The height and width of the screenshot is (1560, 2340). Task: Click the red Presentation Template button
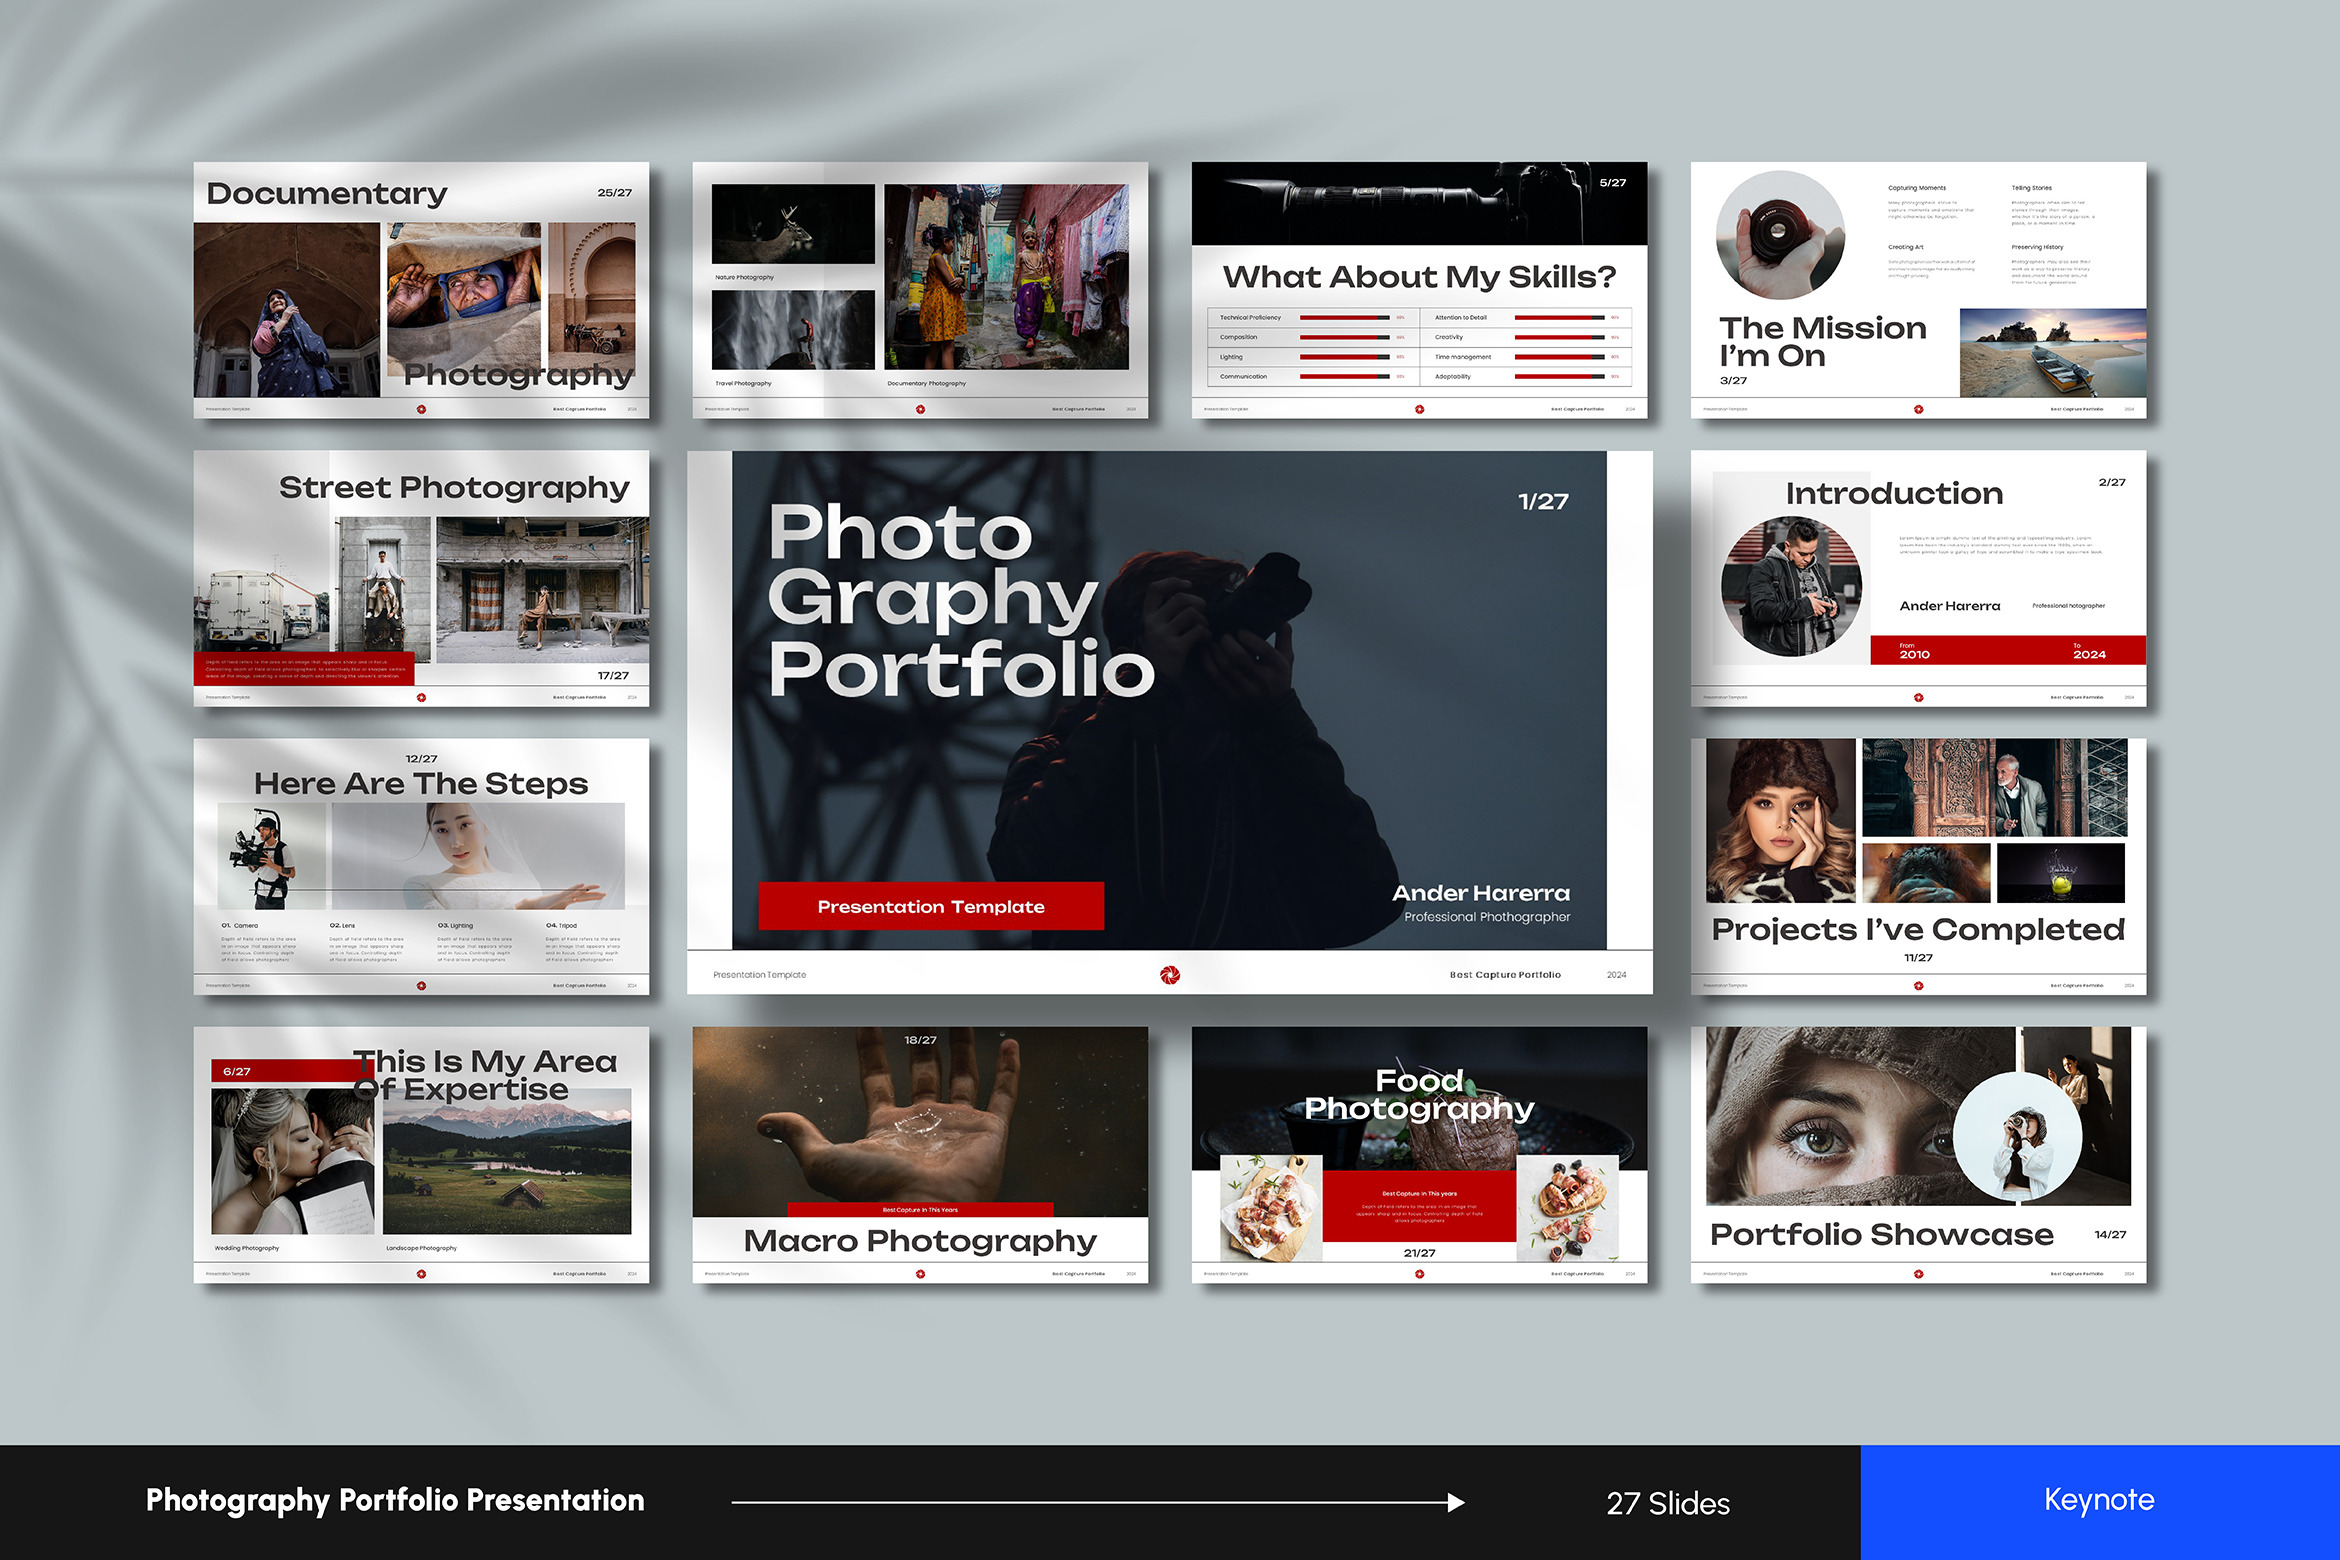click(x=931, y=906)
